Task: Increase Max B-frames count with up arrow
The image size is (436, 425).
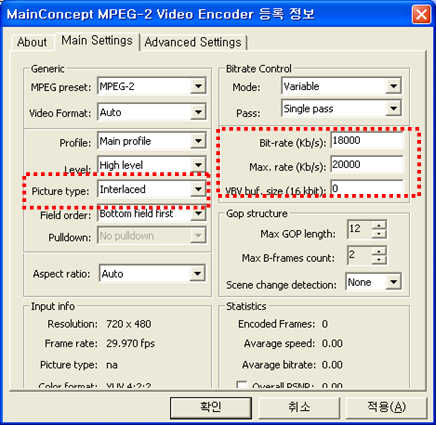Action: [379, 251]
